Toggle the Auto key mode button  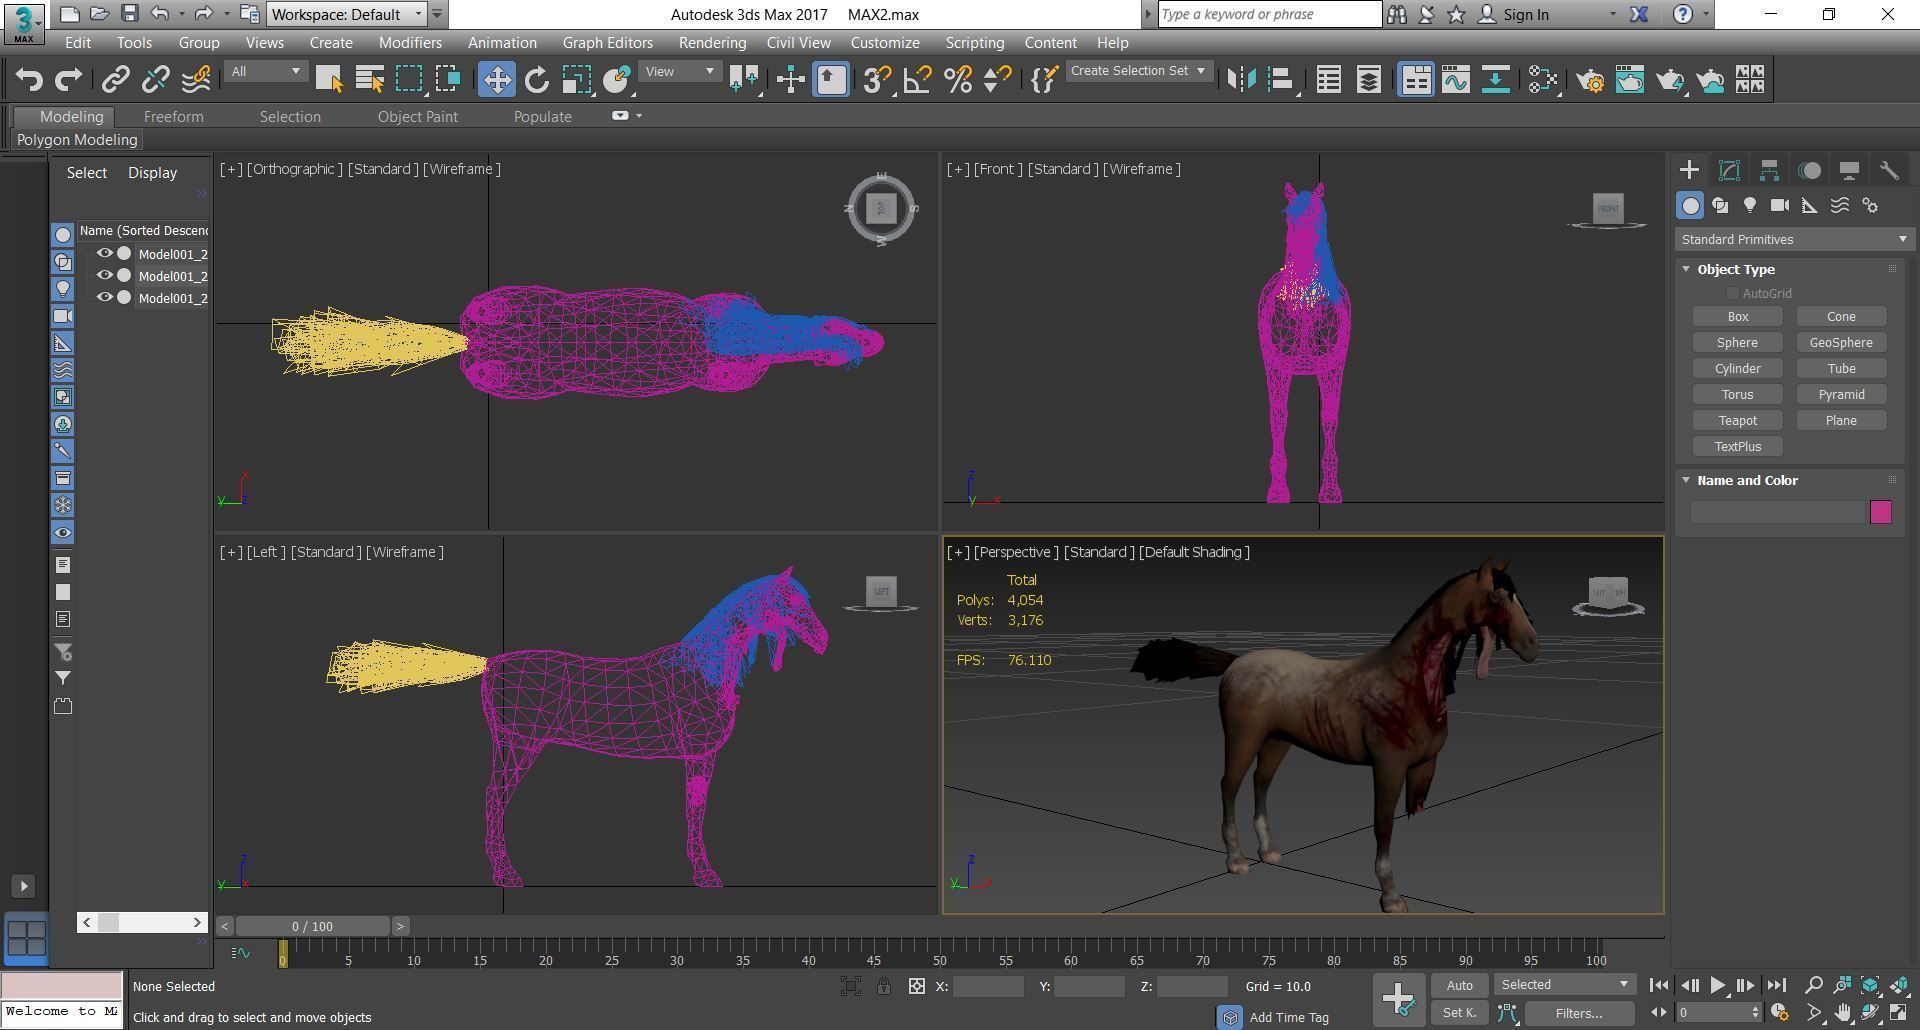pos(1459,985)
